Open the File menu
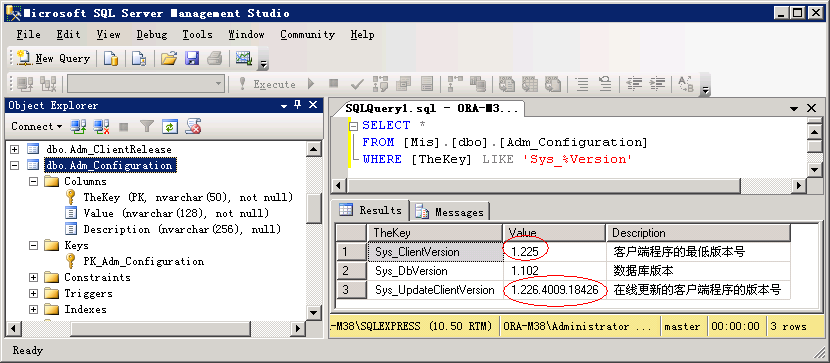This screenshot has width=830, height=363. [x=28, y=34]
